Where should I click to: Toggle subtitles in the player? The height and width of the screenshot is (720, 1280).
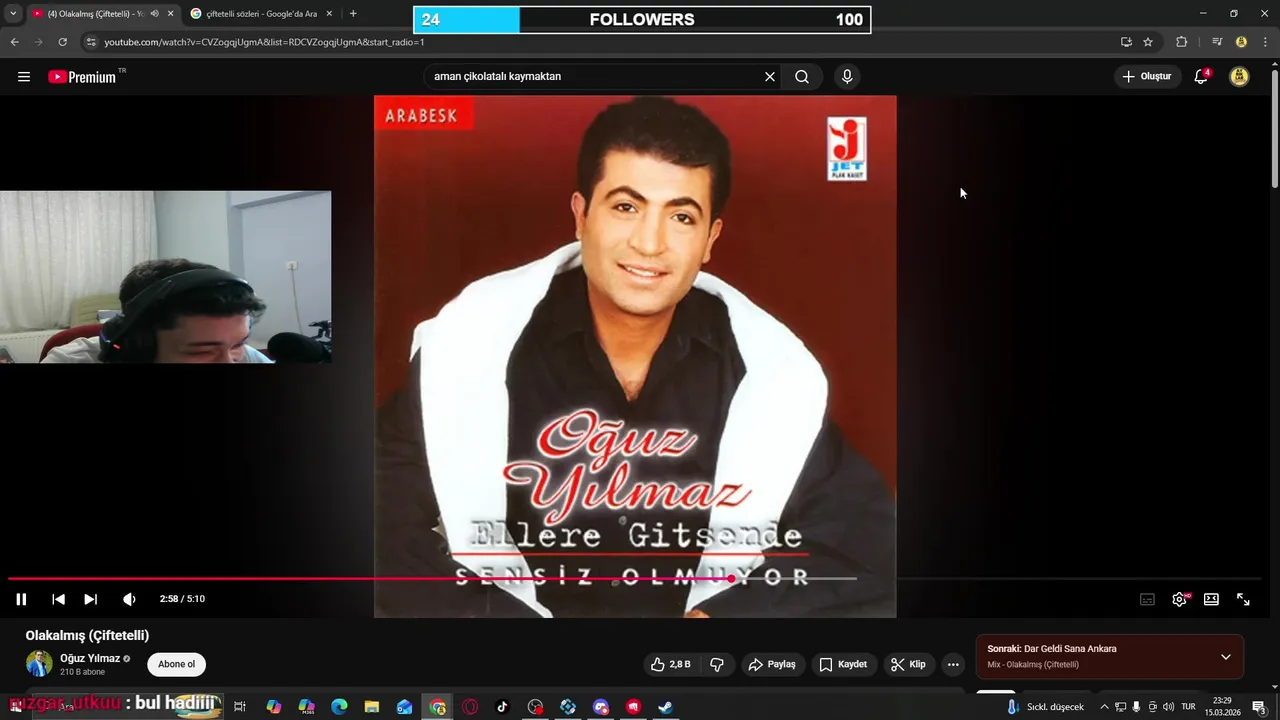1147,599
